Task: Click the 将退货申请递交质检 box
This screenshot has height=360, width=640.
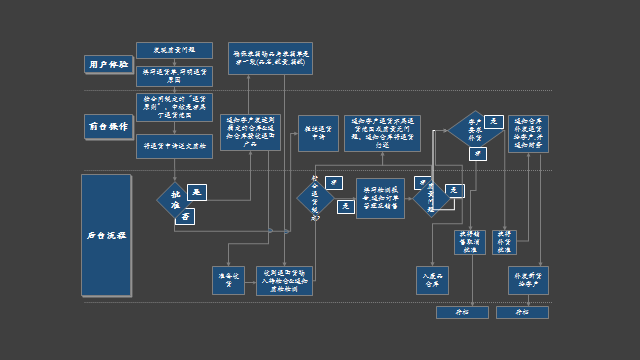Action: click(x=174, y=146)
